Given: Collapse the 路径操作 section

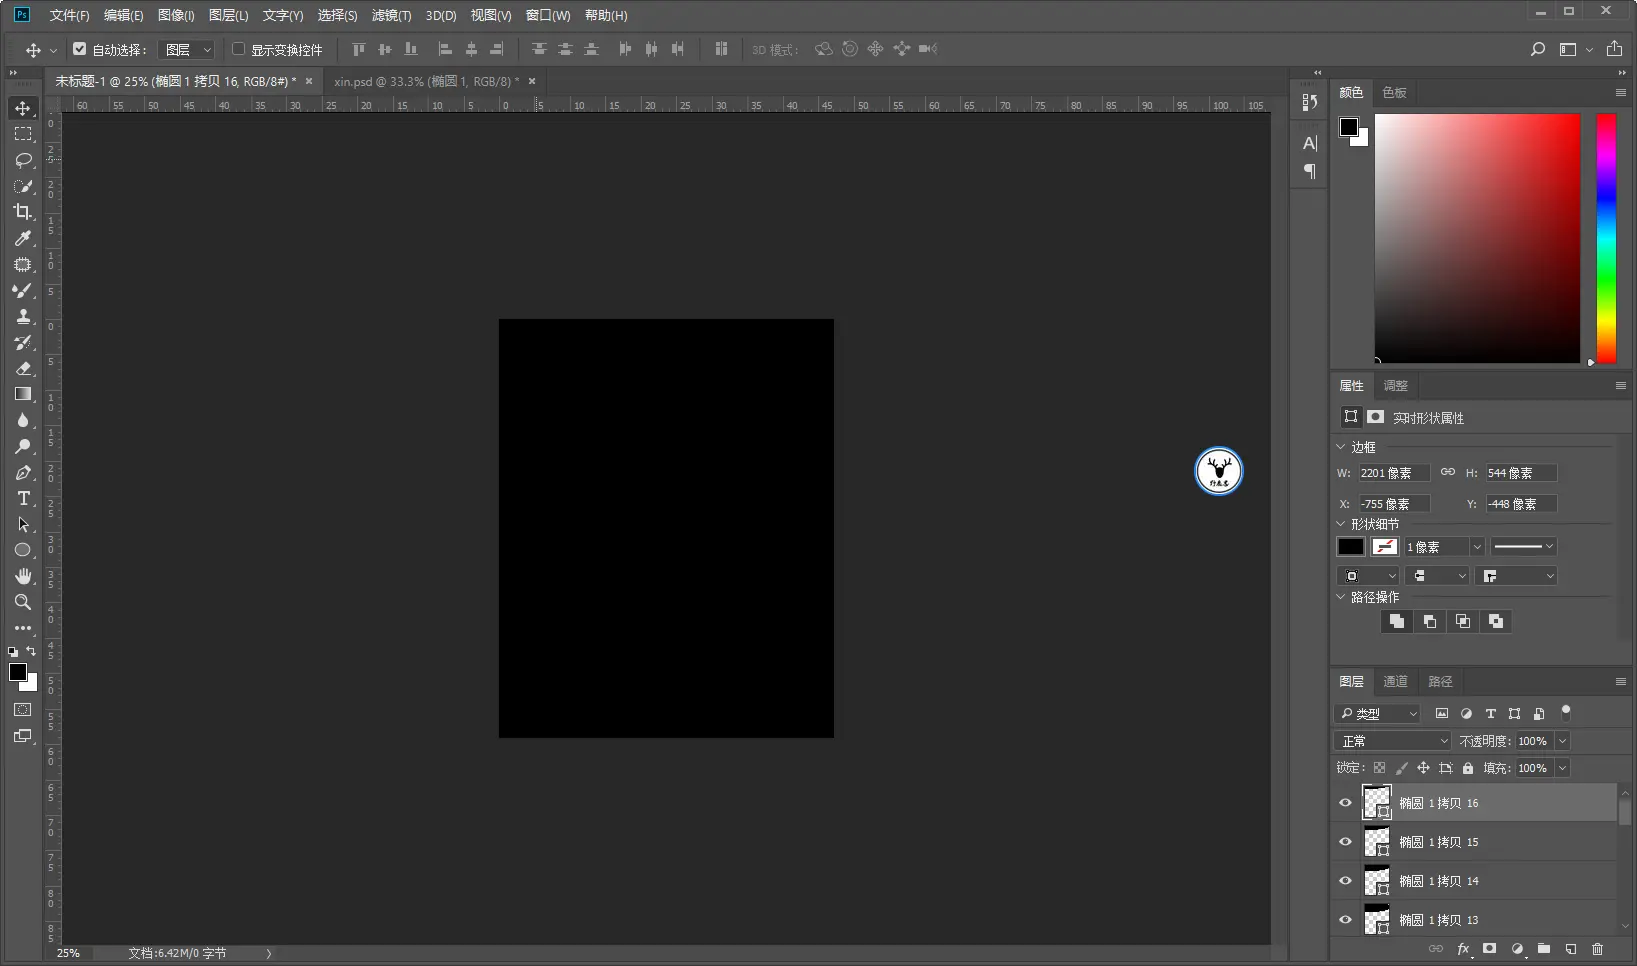Looking at the screenshot, I should coord(1341,597).
